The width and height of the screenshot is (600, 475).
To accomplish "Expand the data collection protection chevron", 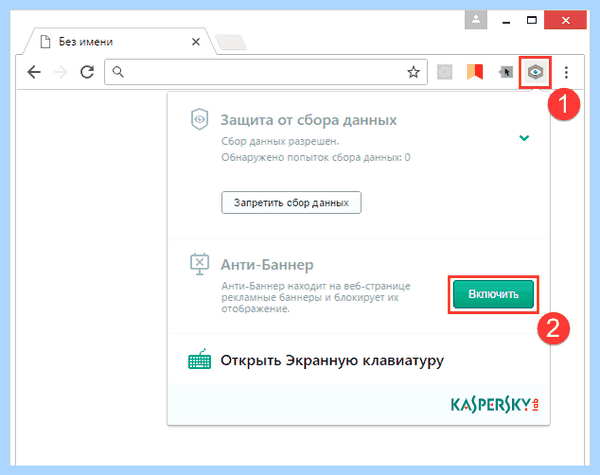I will pyautogui.click(x=524, y=138).
